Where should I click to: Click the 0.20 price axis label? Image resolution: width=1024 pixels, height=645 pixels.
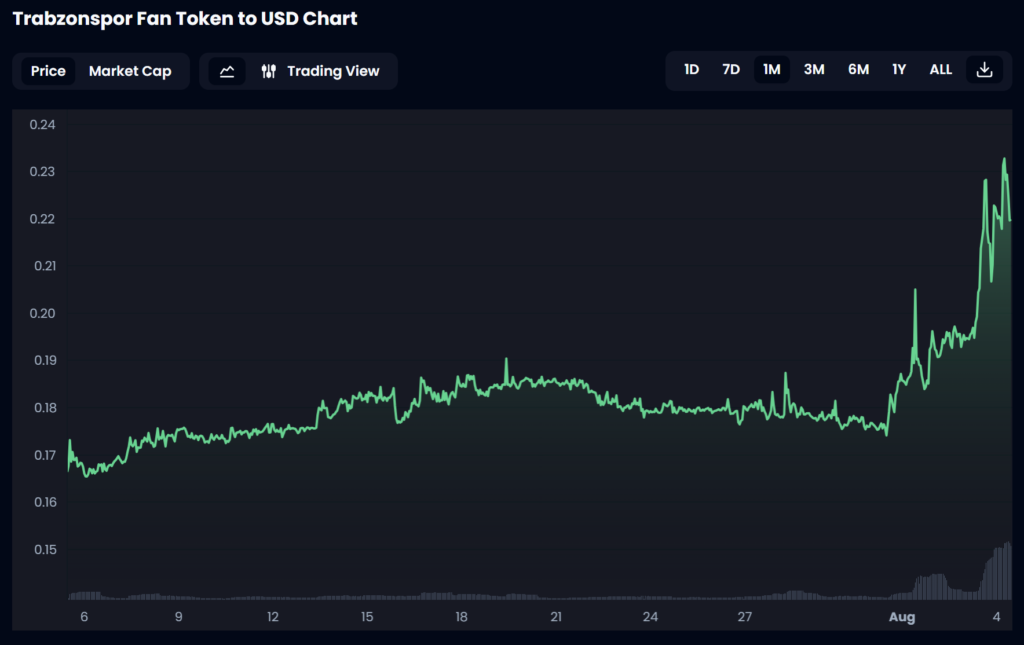pos(42,313)
